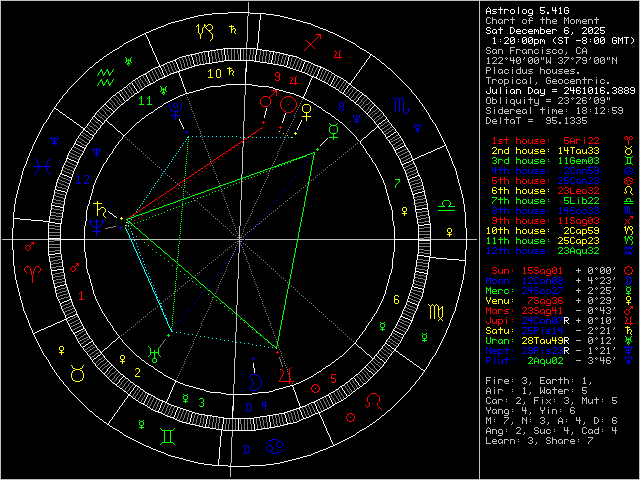
Task: Click the Libra glyph ending the 7th house row
Action: (629, 201)
